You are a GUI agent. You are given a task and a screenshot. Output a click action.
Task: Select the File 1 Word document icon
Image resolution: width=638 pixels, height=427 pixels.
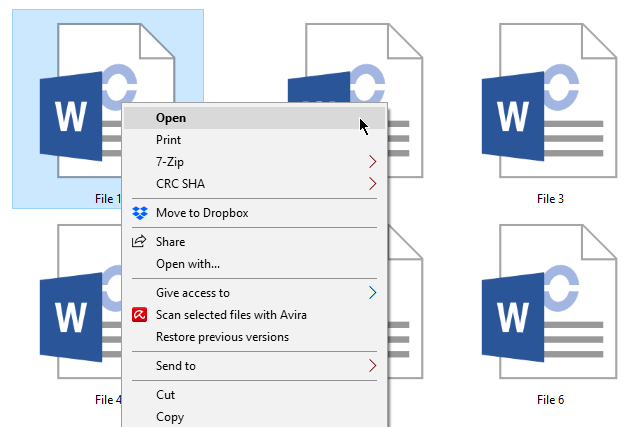click(x=81, y=100)
